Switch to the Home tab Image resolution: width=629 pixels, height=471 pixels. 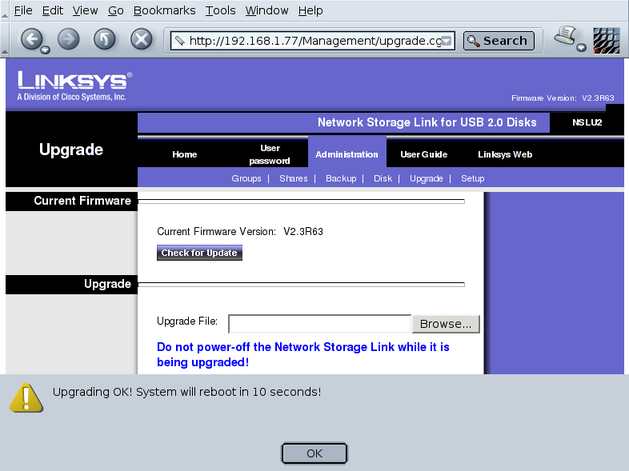point(185,154)
